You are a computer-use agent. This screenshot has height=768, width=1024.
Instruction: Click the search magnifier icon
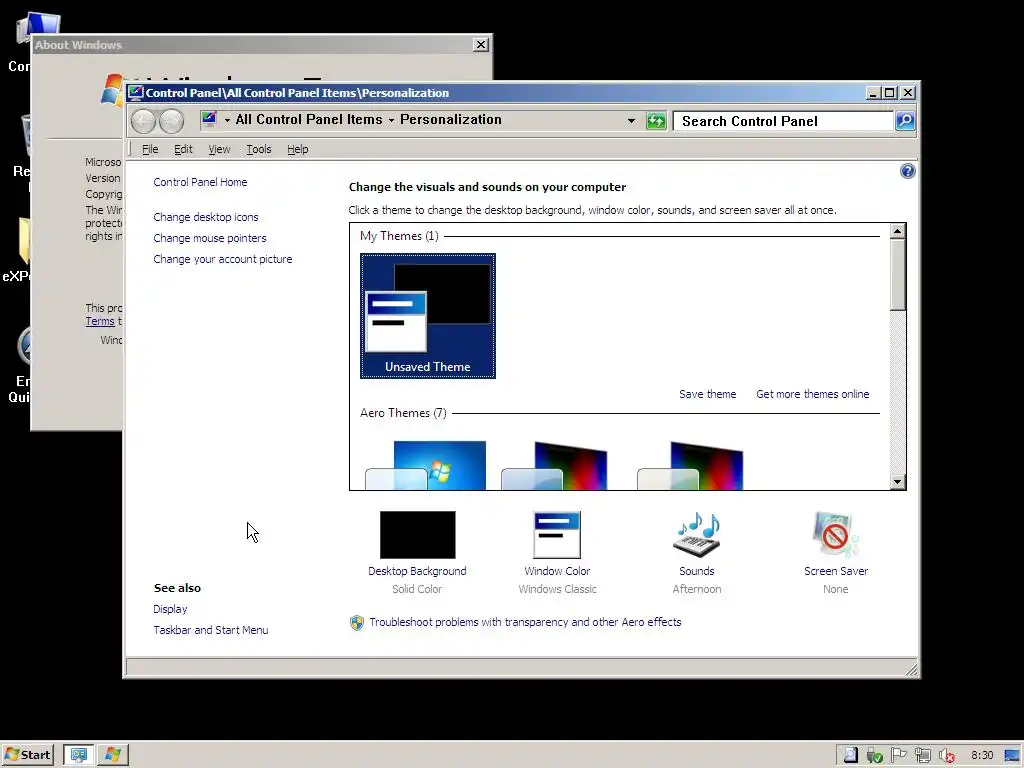click(x=905, y=121)
